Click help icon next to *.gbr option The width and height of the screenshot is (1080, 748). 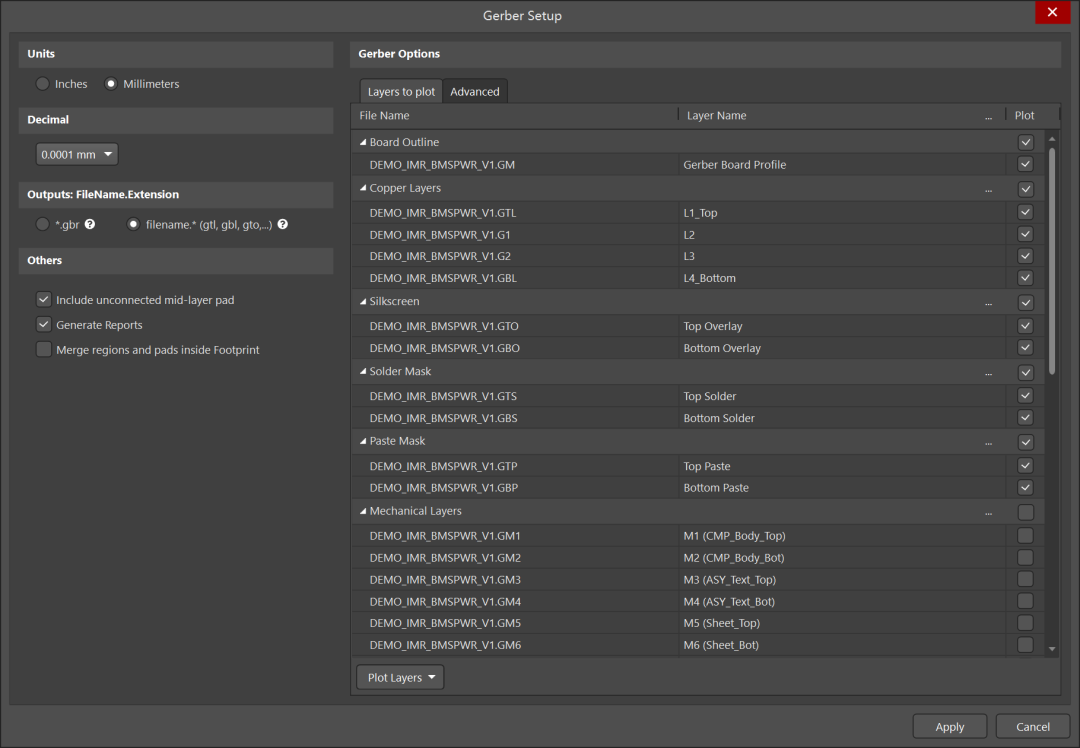coord(90,224)
